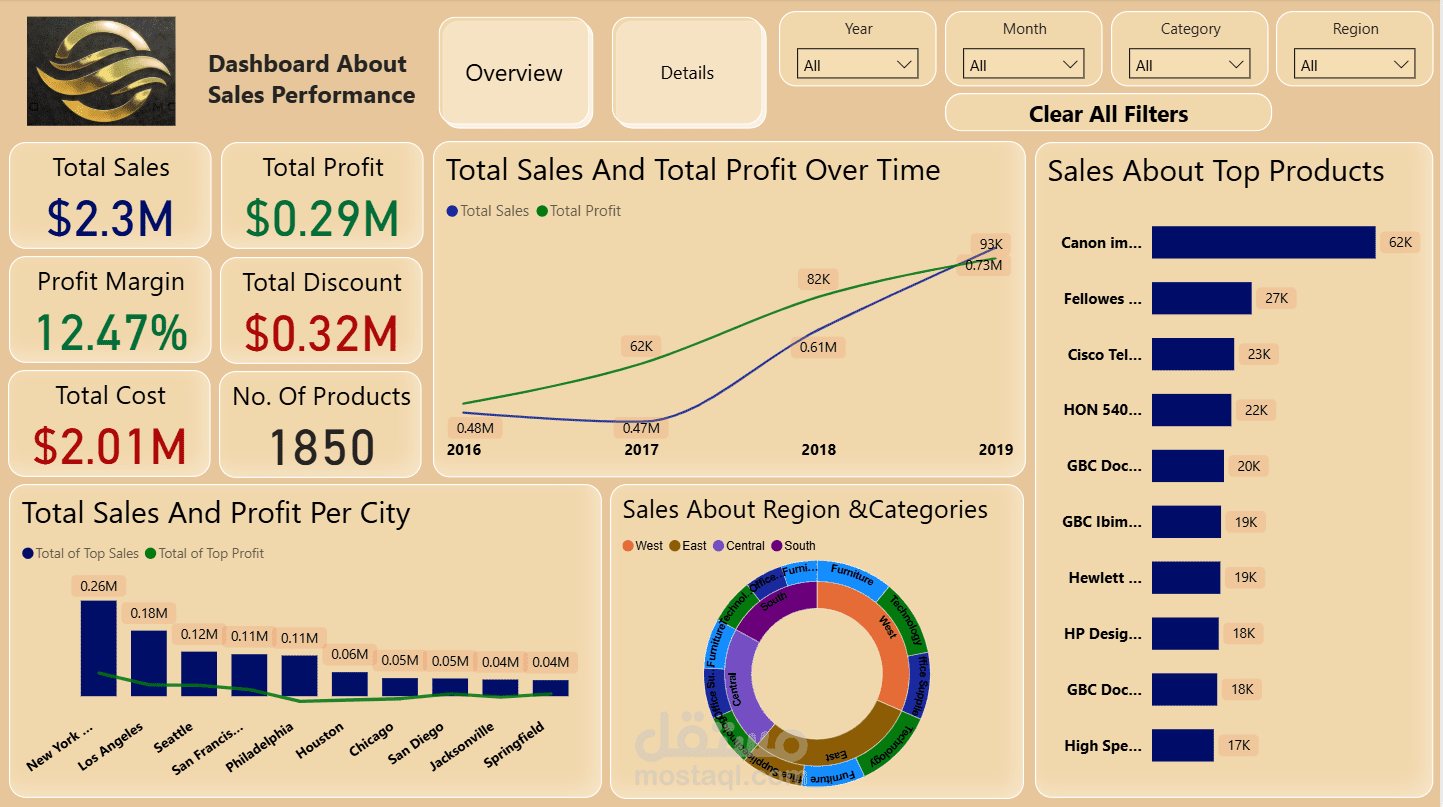Click the Total of Top Profit legend marker
Screen dimensions: 1443x807
point(152,553)
